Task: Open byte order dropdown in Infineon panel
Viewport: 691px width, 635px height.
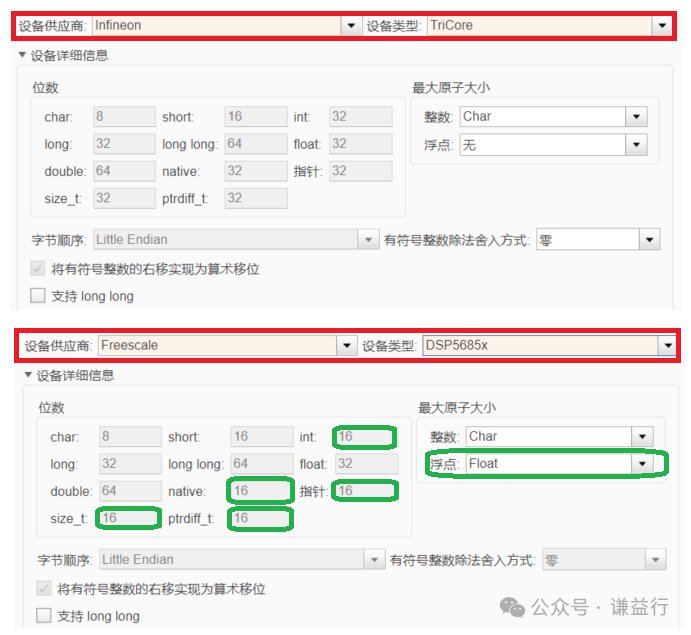Action: pos(368,240)
